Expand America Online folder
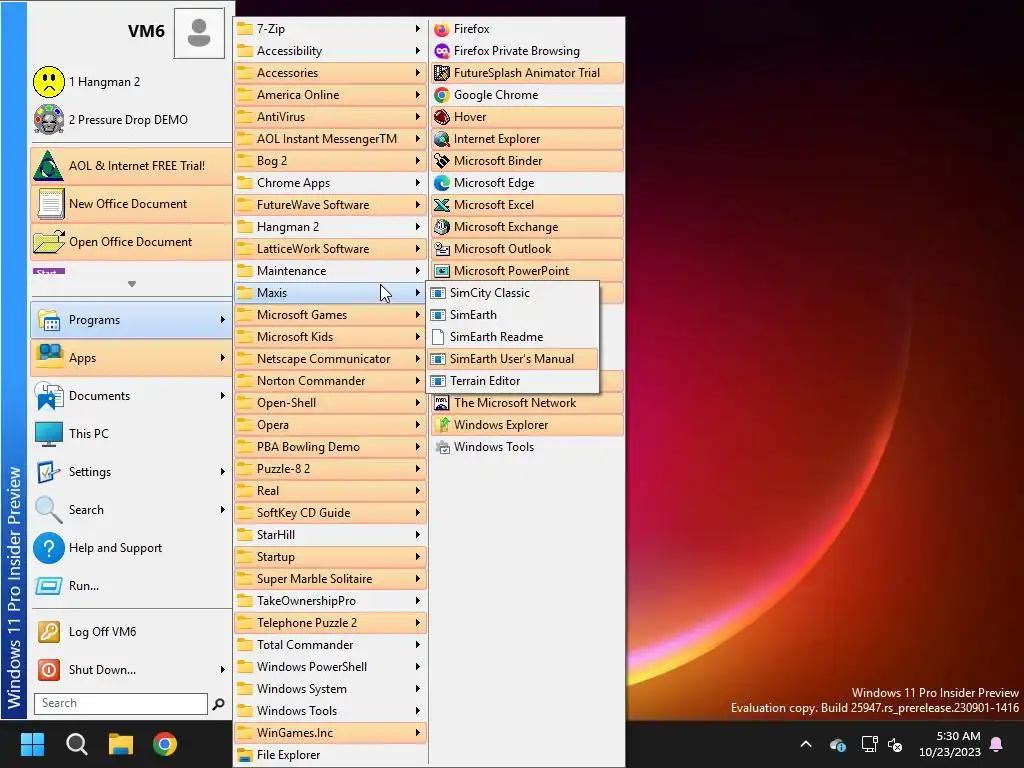 tap(330, 95)
